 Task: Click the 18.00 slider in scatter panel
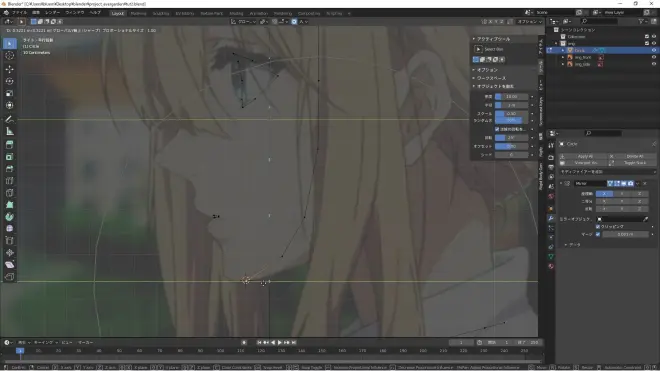click(511, 96)
